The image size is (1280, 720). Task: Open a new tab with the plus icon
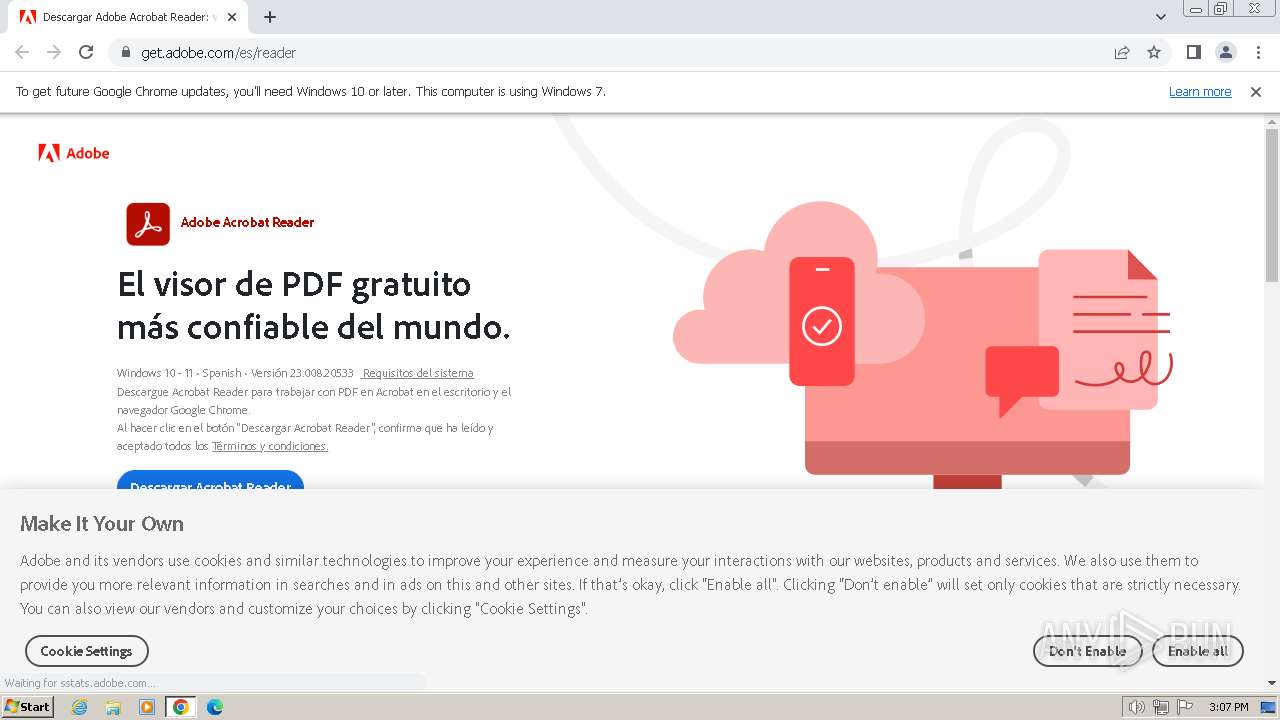pyautogui.click(x=270, y=17)
